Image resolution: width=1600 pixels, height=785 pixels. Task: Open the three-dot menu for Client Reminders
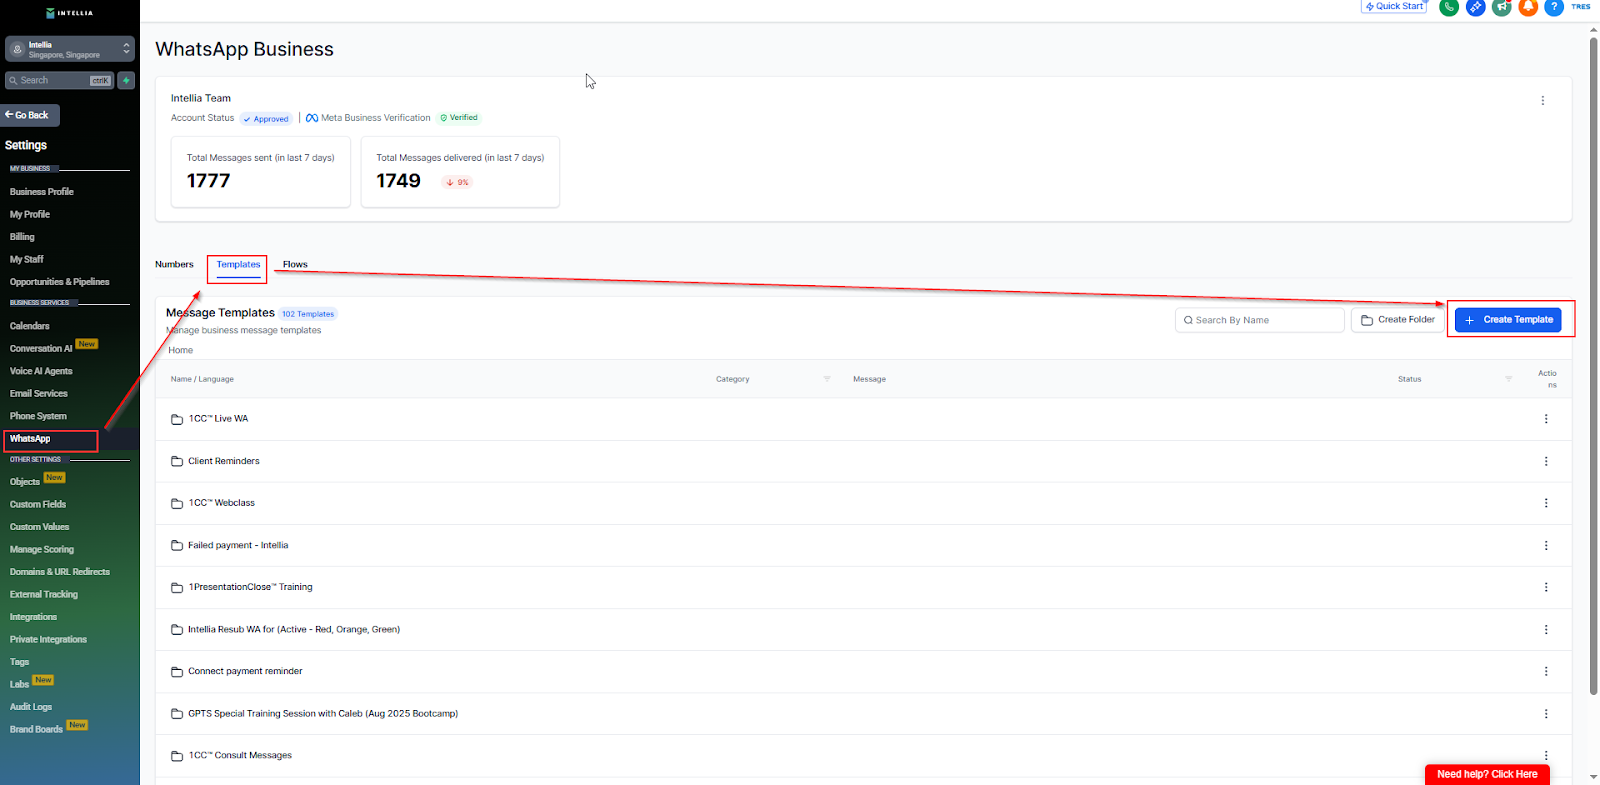pos(1546,461)
